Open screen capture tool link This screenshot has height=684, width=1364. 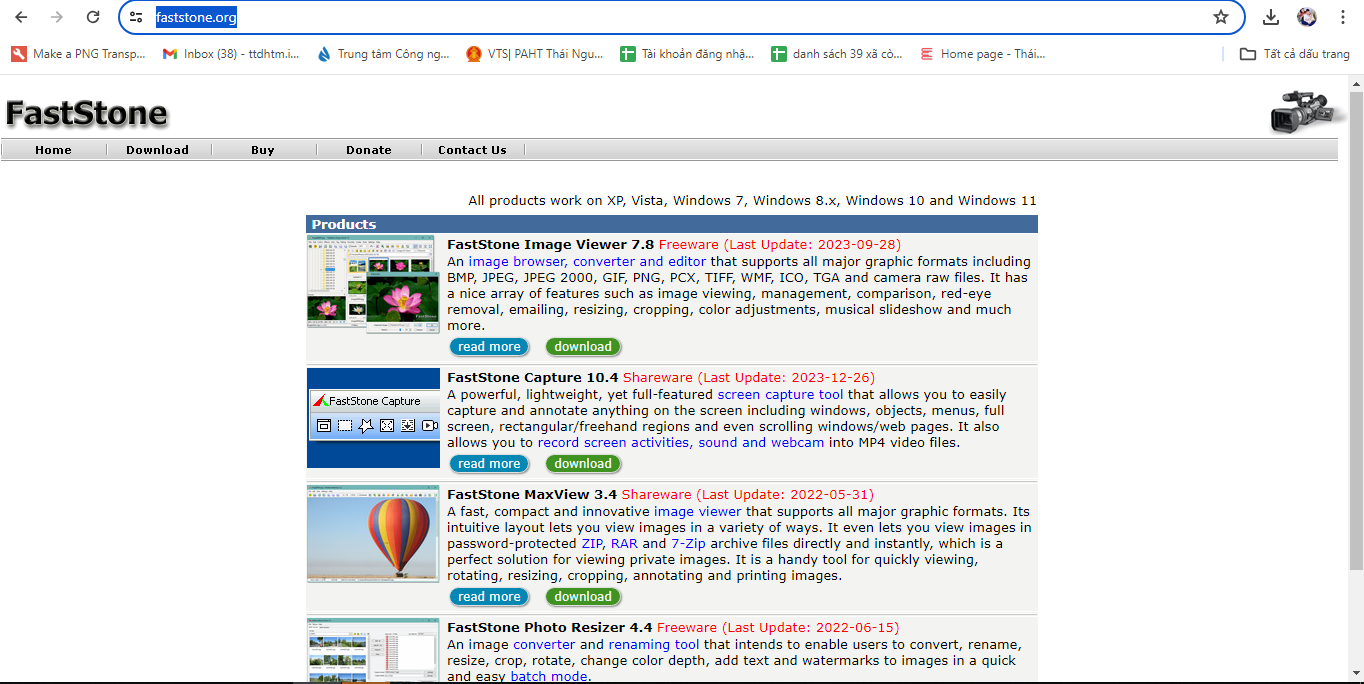780,395
